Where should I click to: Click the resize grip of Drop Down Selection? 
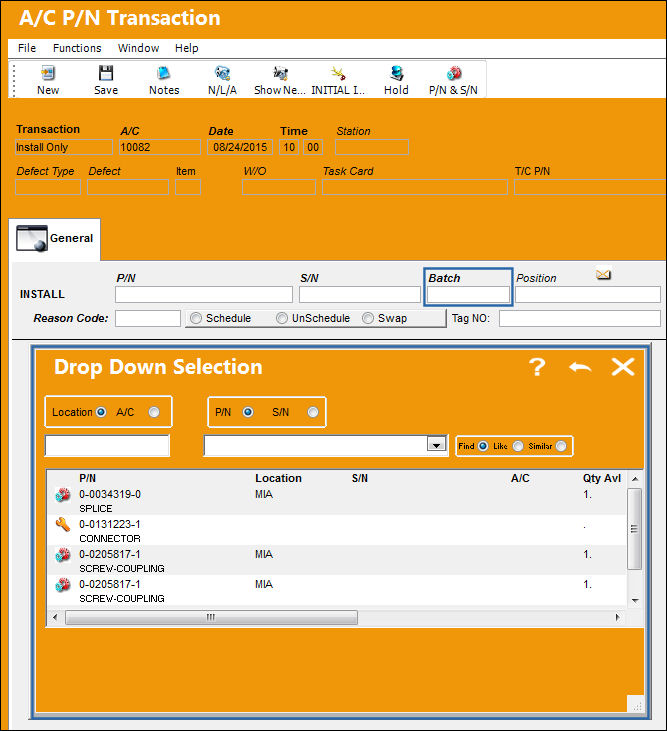[636, 705]
